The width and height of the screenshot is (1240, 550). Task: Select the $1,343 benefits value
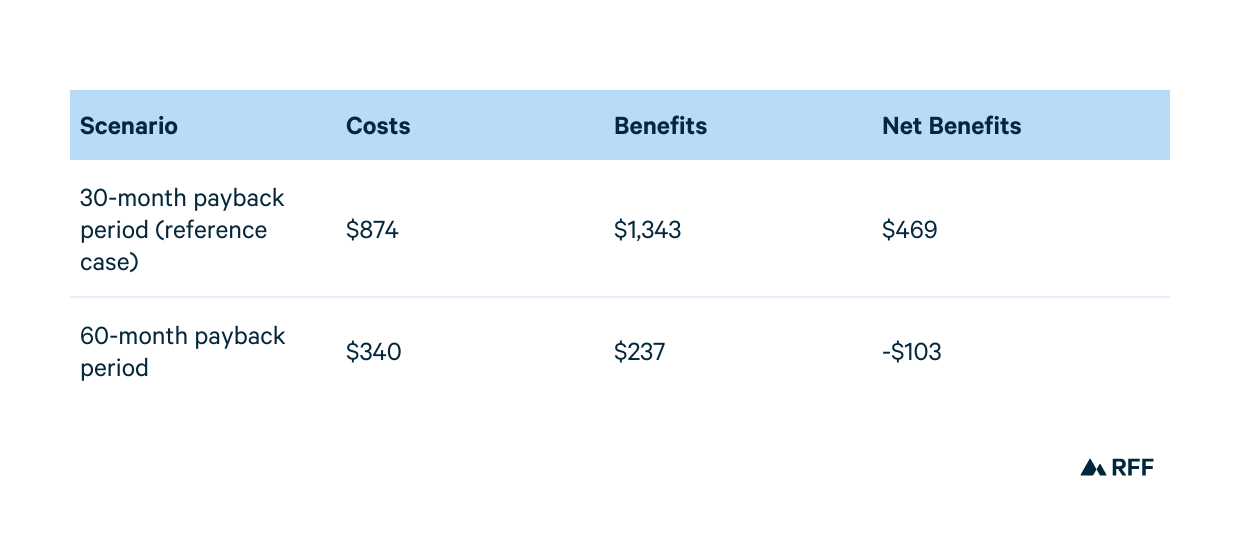647,231
